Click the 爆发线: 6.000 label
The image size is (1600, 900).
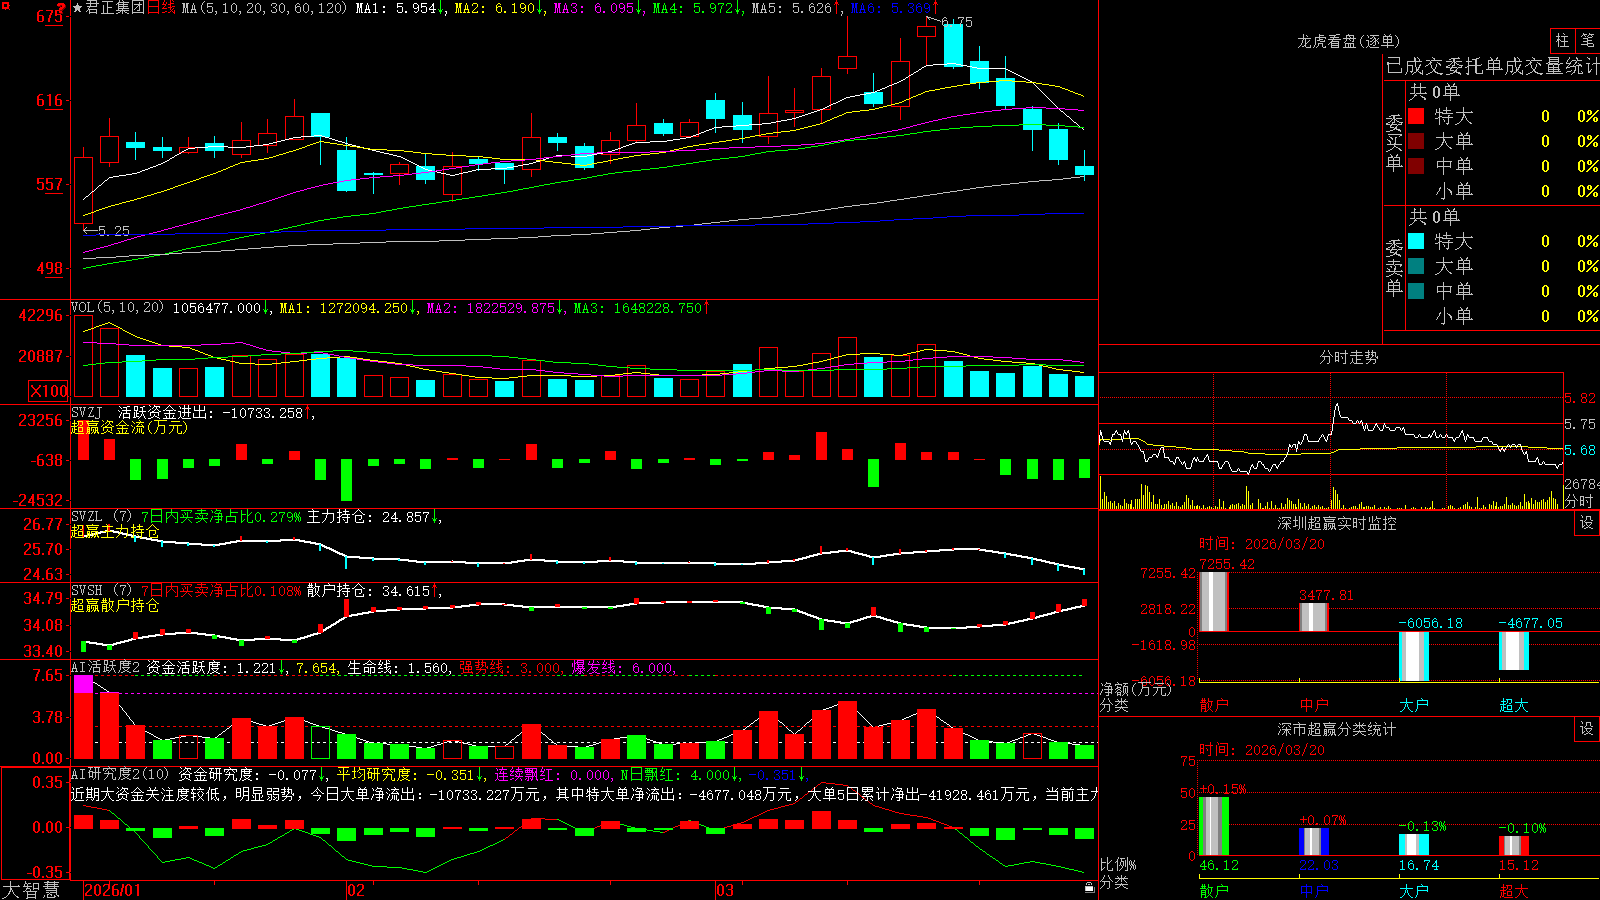tap(623, 667)
